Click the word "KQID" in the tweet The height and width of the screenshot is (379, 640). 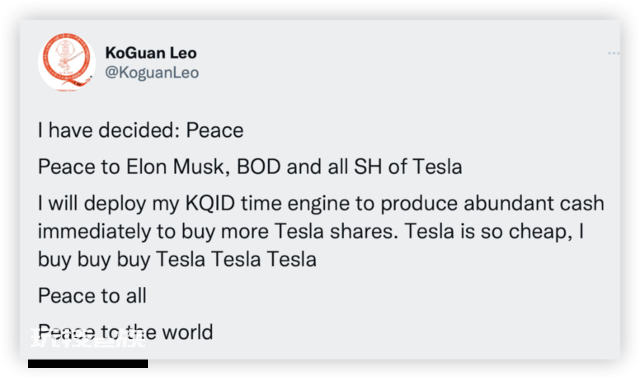210,203
